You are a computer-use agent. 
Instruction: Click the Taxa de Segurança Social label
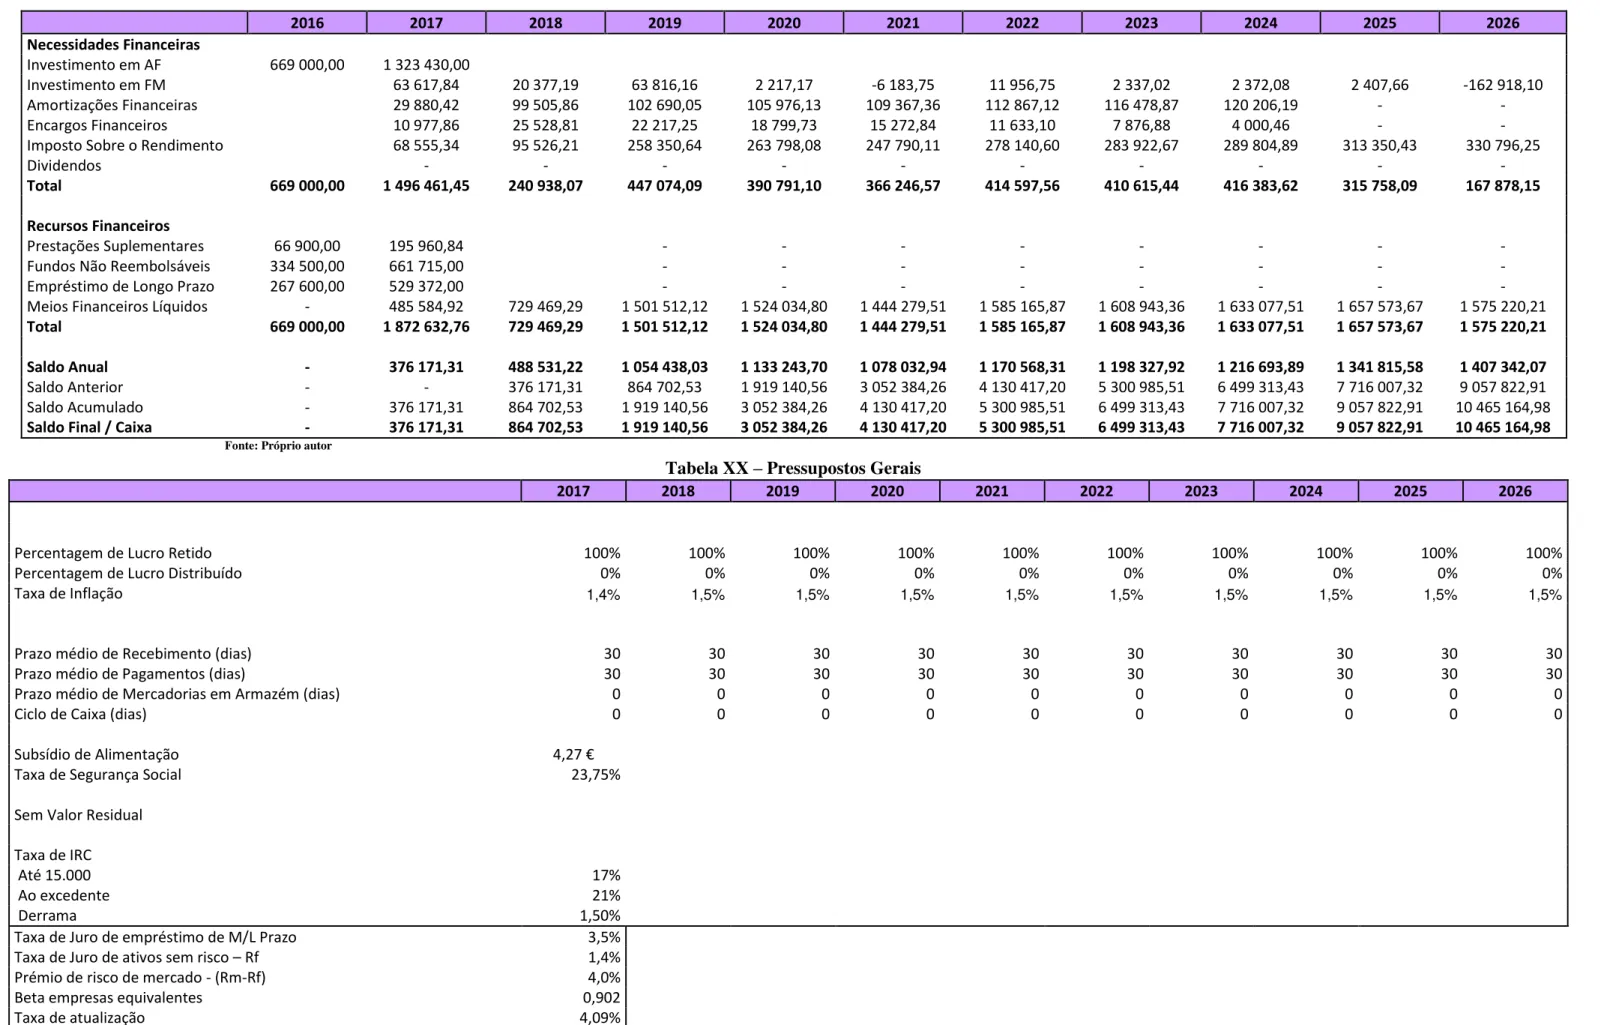[x=98, y=774]
